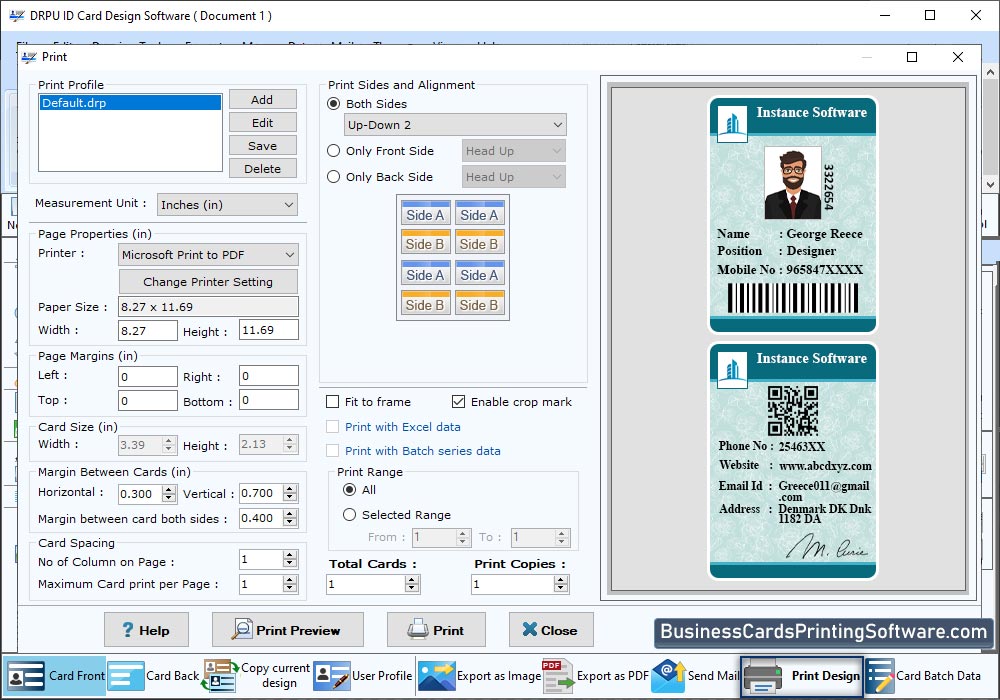
Task: Open the Send Mail icon
Action: [x=668, y=676]
